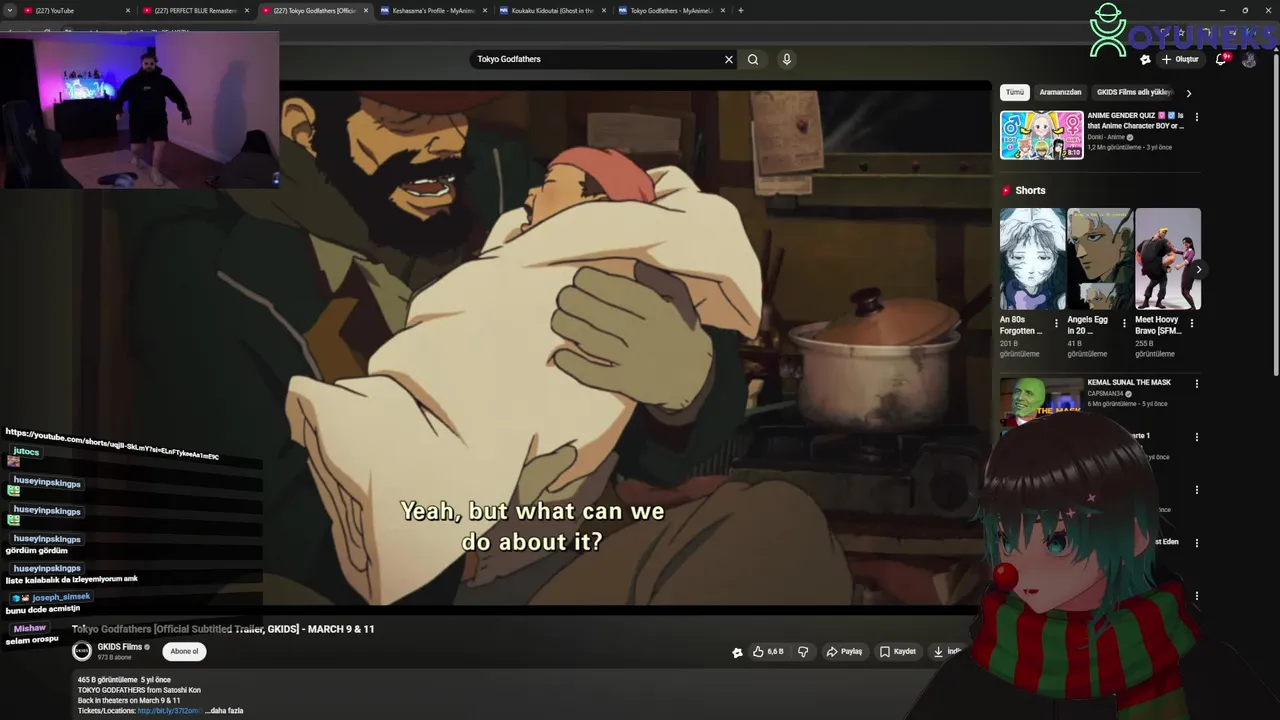Click the Kaydet save button
This screenshot has height=720, width=1280.
(898, 652)
